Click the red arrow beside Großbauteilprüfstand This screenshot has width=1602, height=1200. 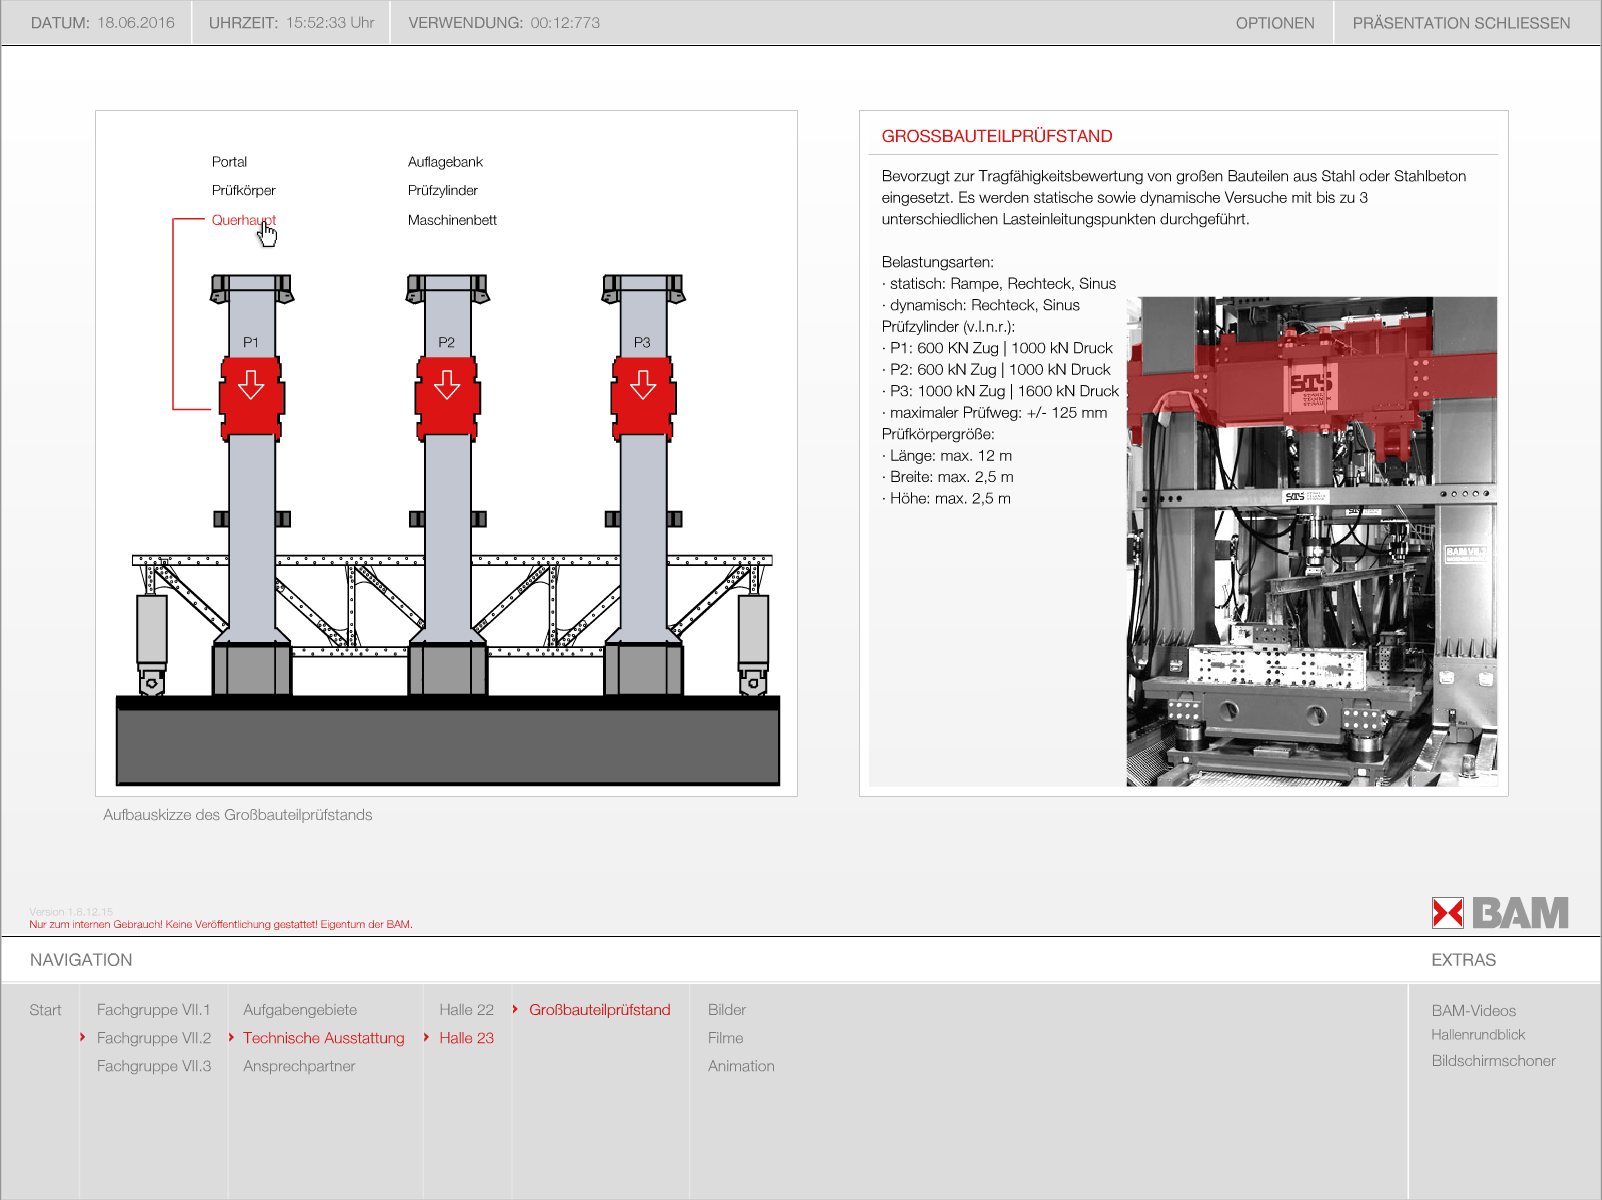[x=515, y=1010]
